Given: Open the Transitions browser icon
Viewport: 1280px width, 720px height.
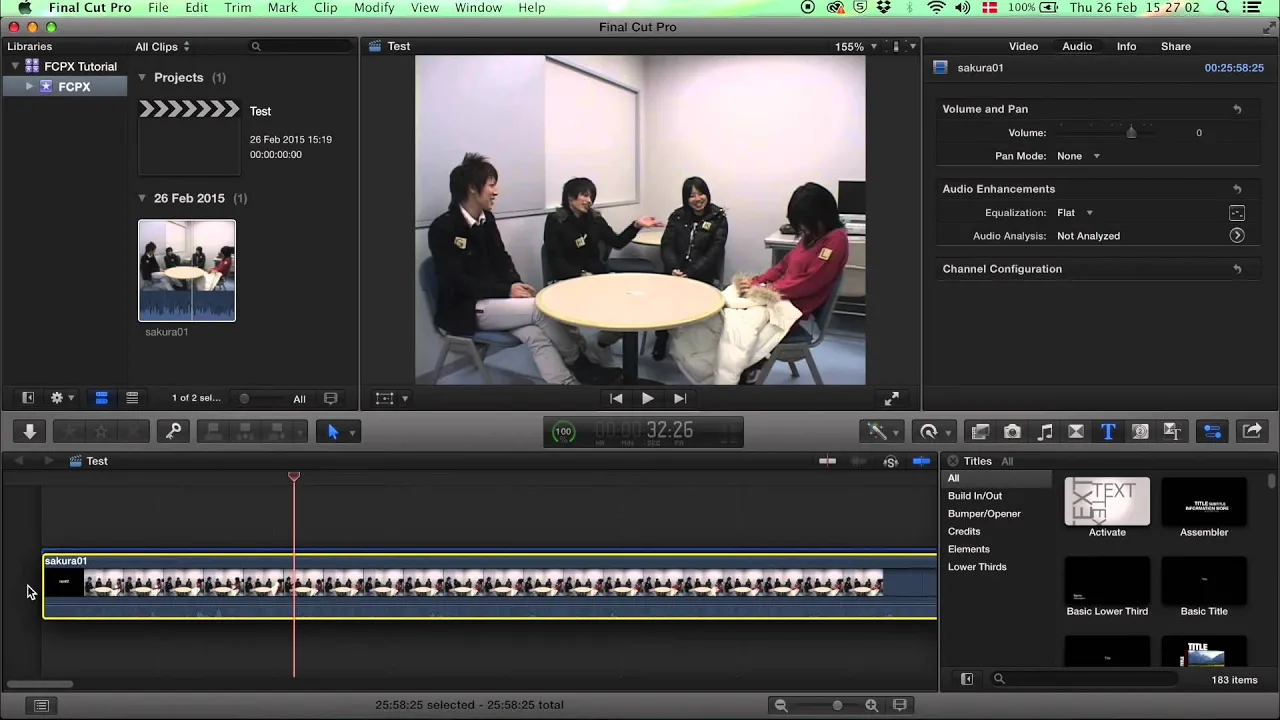Looking at the screenshot, I should pyautogui.click(x=1076, y=431).
